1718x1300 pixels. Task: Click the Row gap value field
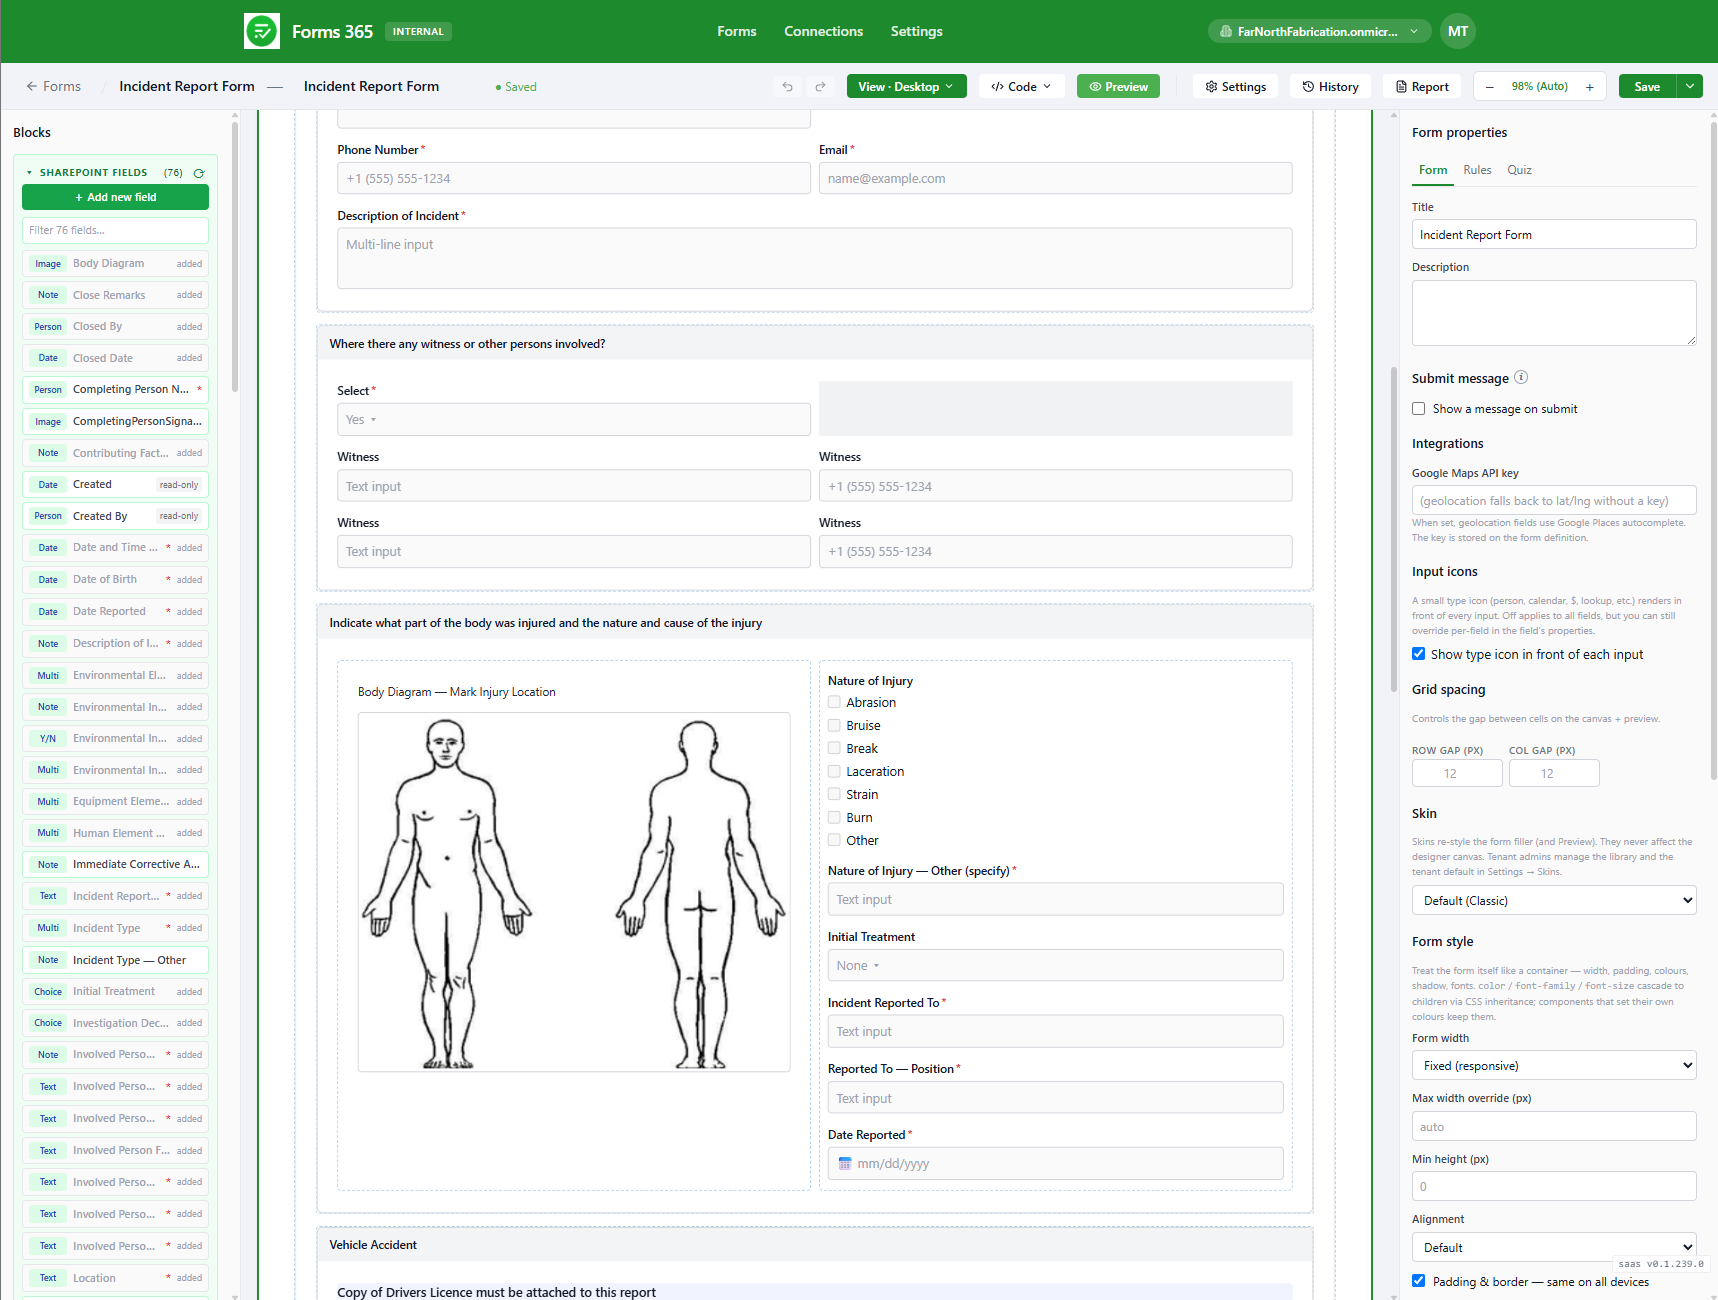[x=1457, y=773]
